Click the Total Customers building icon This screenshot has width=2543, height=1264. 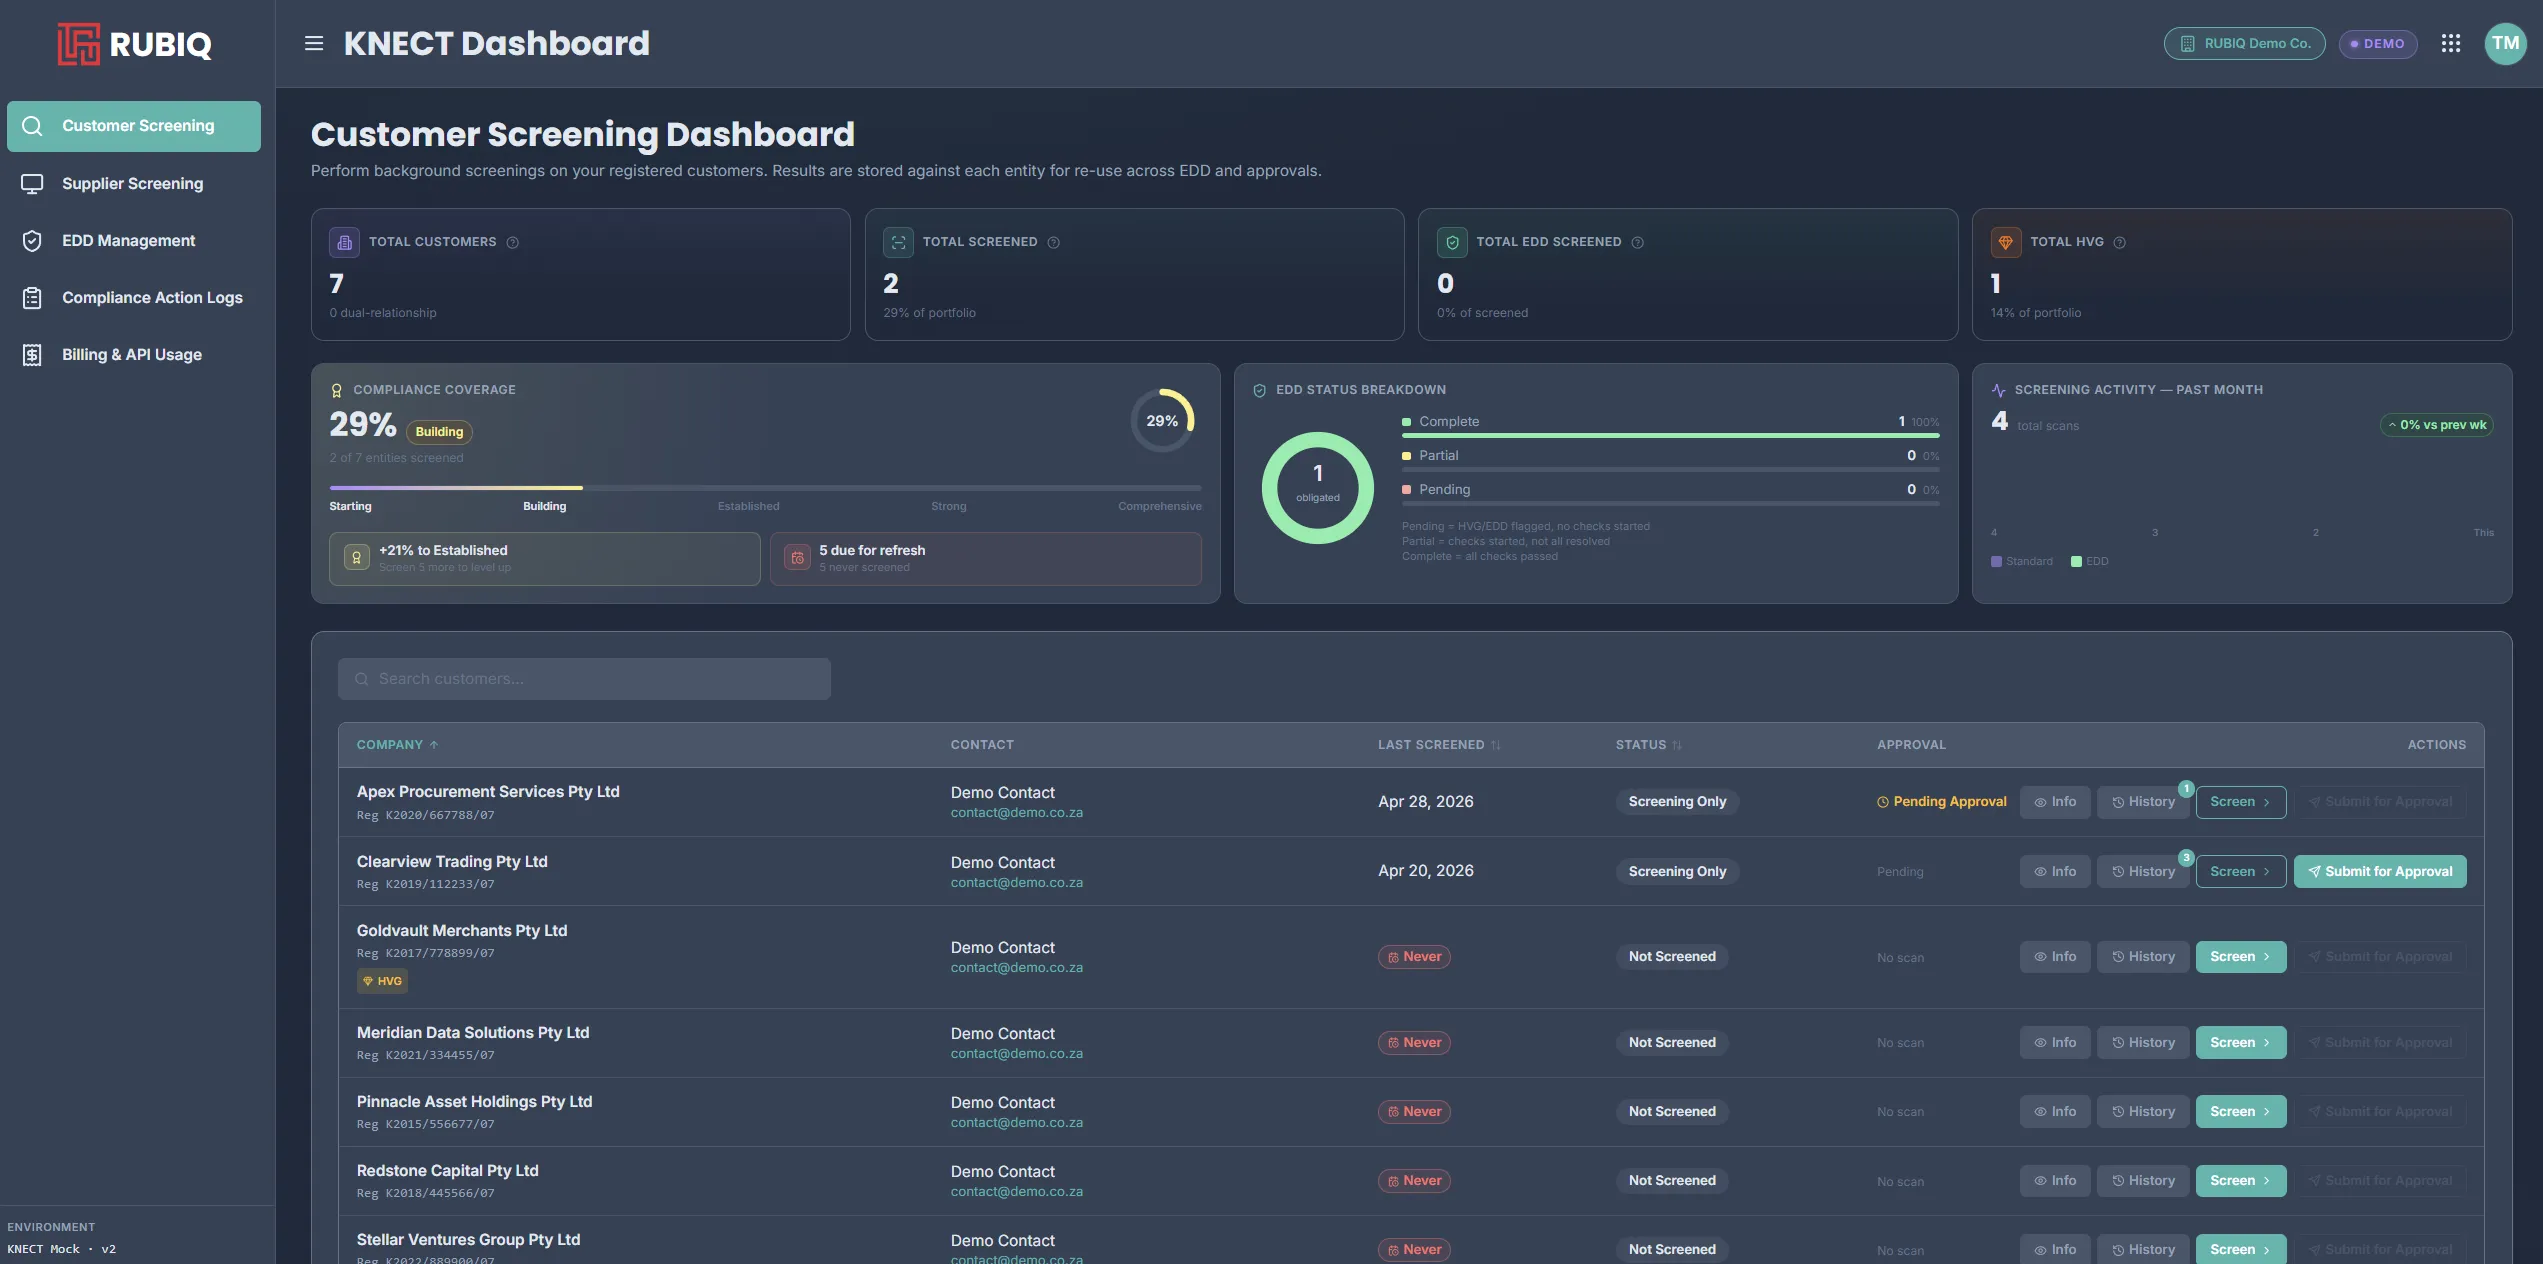click(345, 242)
